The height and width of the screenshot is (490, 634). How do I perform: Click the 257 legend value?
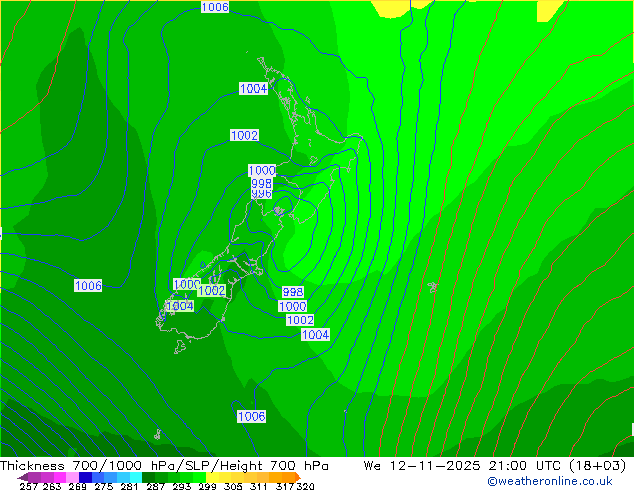[x=29, y=486]
